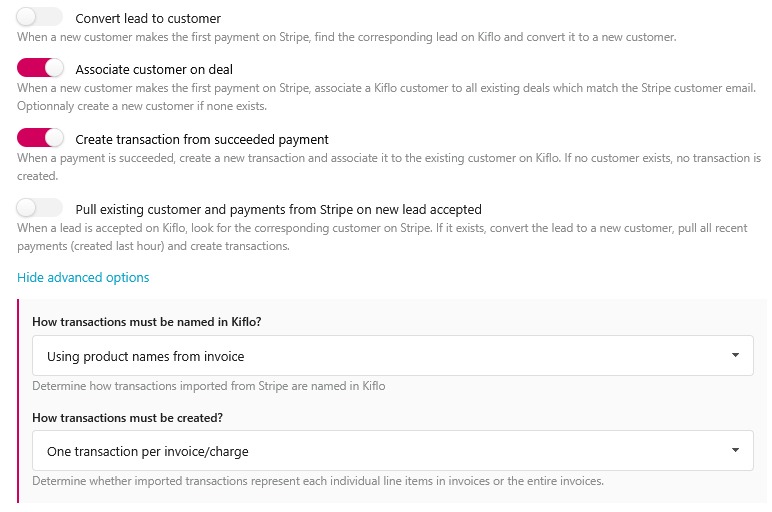Click the arrow beside Using product names from invoice
Viewport: 772px width, 512px height.
coord(735,355)
